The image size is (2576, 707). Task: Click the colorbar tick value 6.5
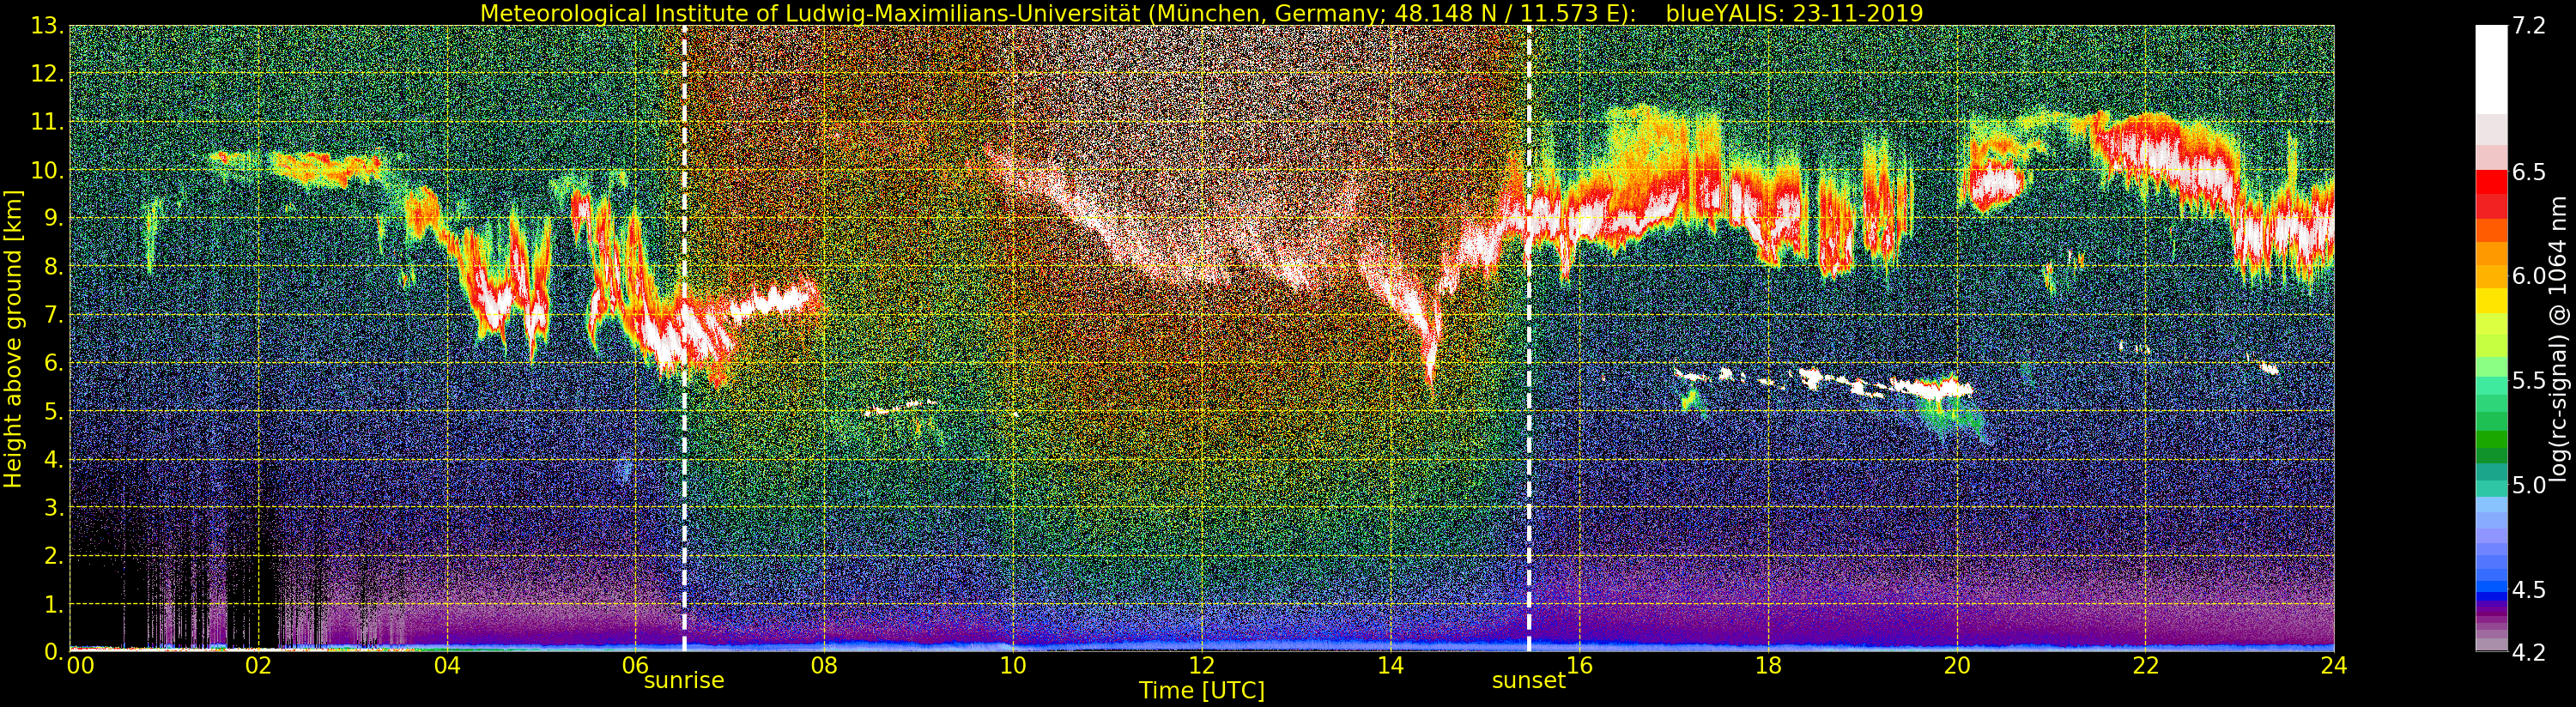pos(2530,173)
